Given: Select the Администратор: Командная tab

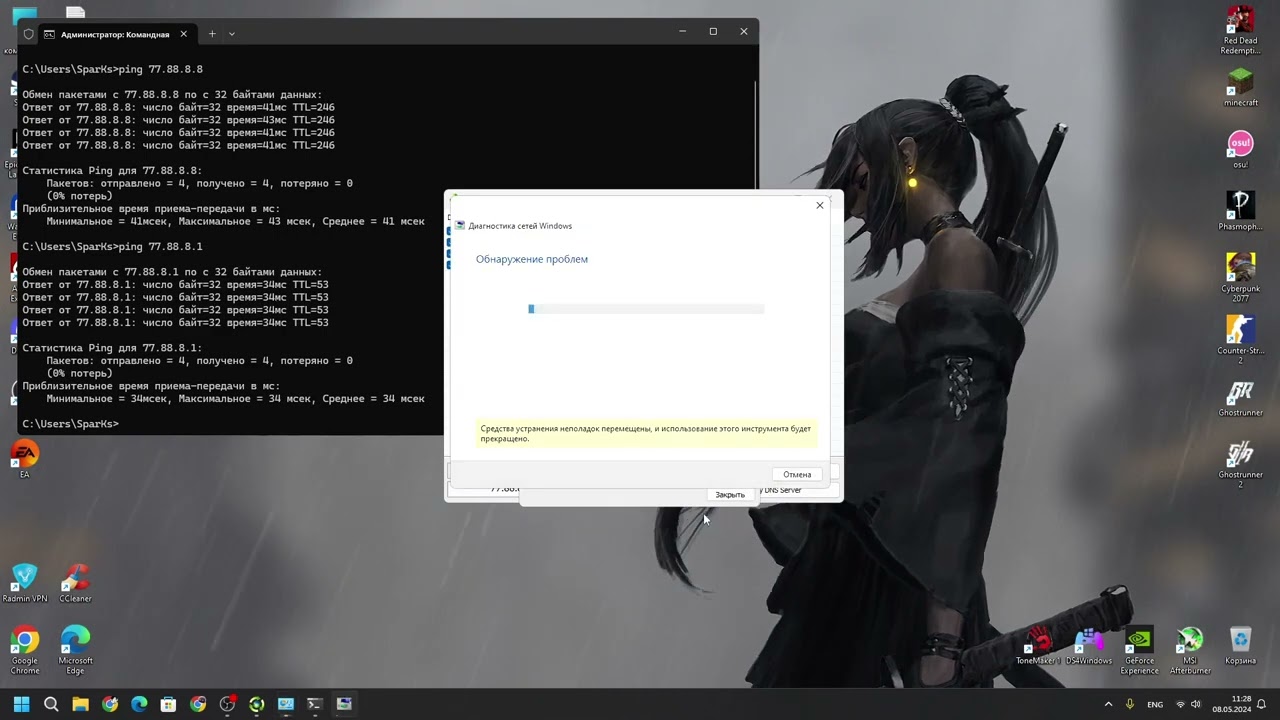Looking at the screenshot, I should tap(115, 34).
